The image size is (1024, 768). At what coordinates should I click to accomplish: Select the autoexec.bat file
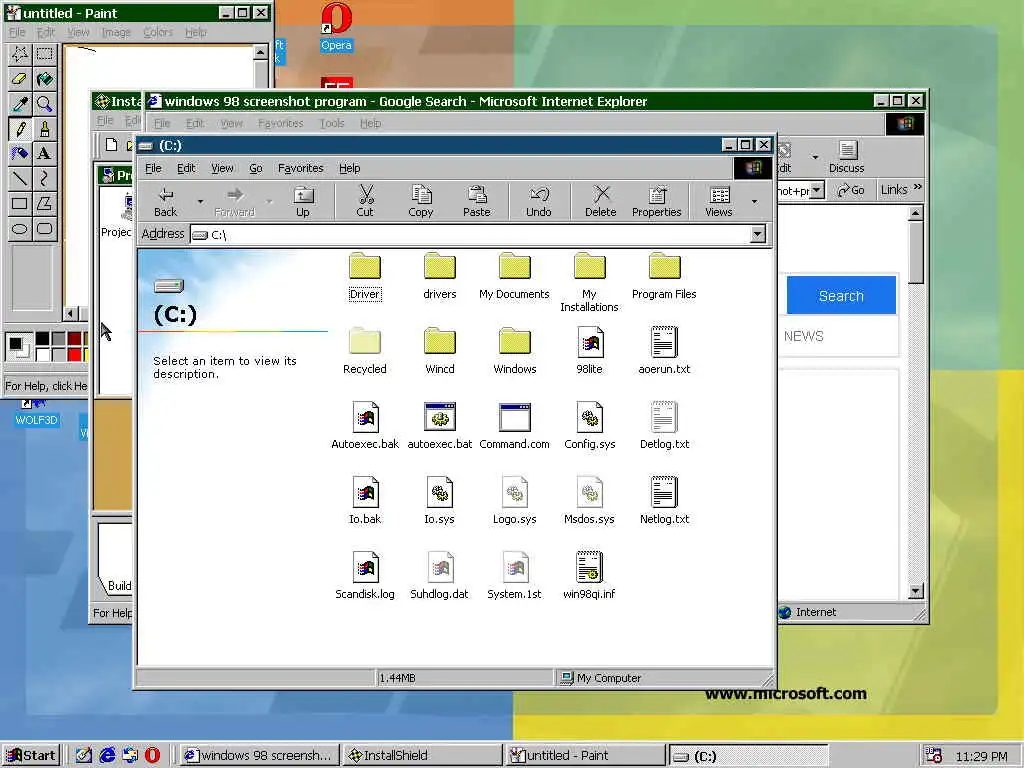coord(440,426)
